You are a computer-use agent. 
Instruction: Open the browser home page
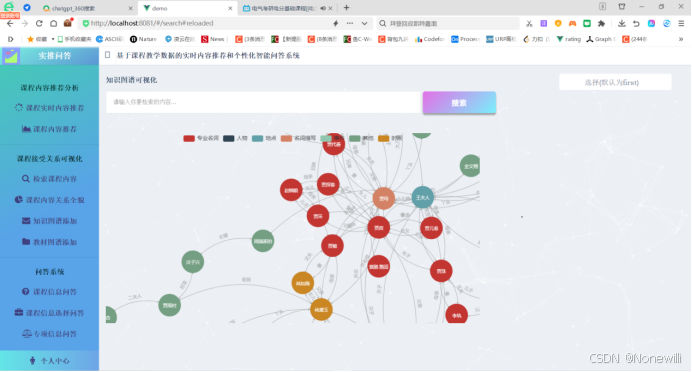[53, 23]
